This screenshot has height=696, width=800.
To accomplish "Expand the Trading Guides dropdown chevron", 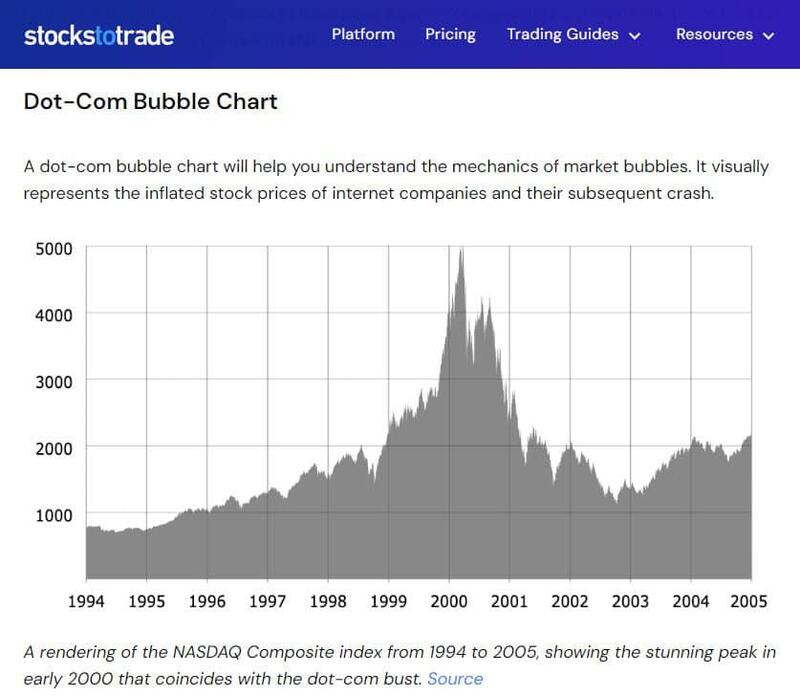I will pos(634,35).
